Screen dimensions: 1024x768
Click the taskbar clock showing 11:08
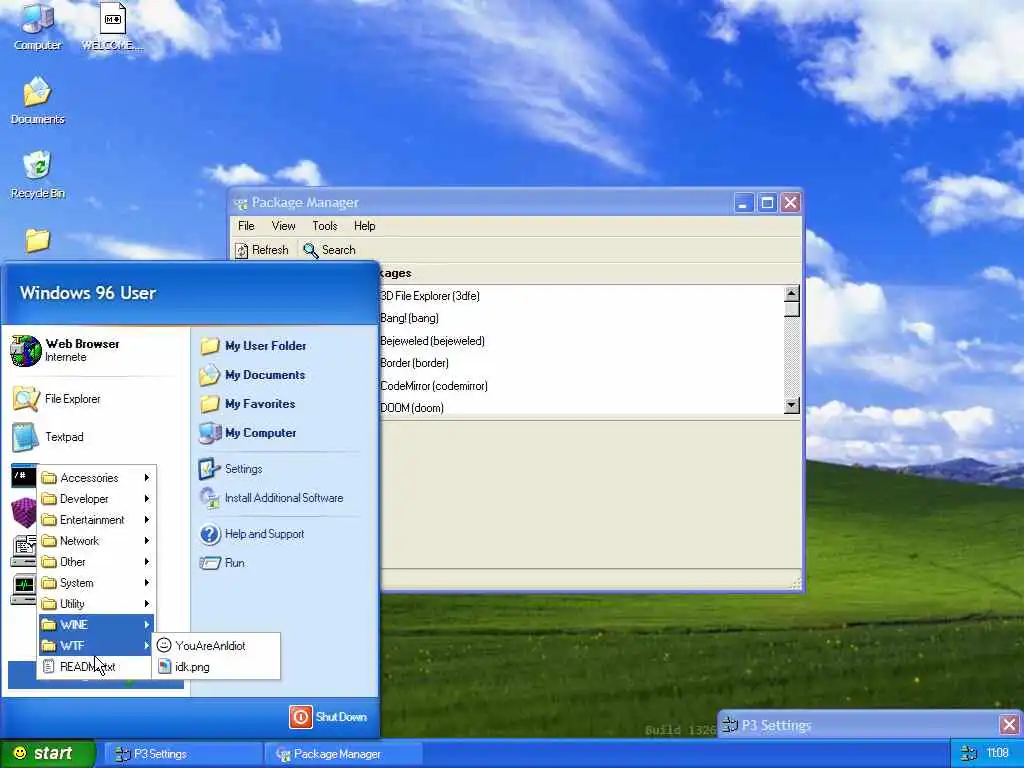pos(997,753)
